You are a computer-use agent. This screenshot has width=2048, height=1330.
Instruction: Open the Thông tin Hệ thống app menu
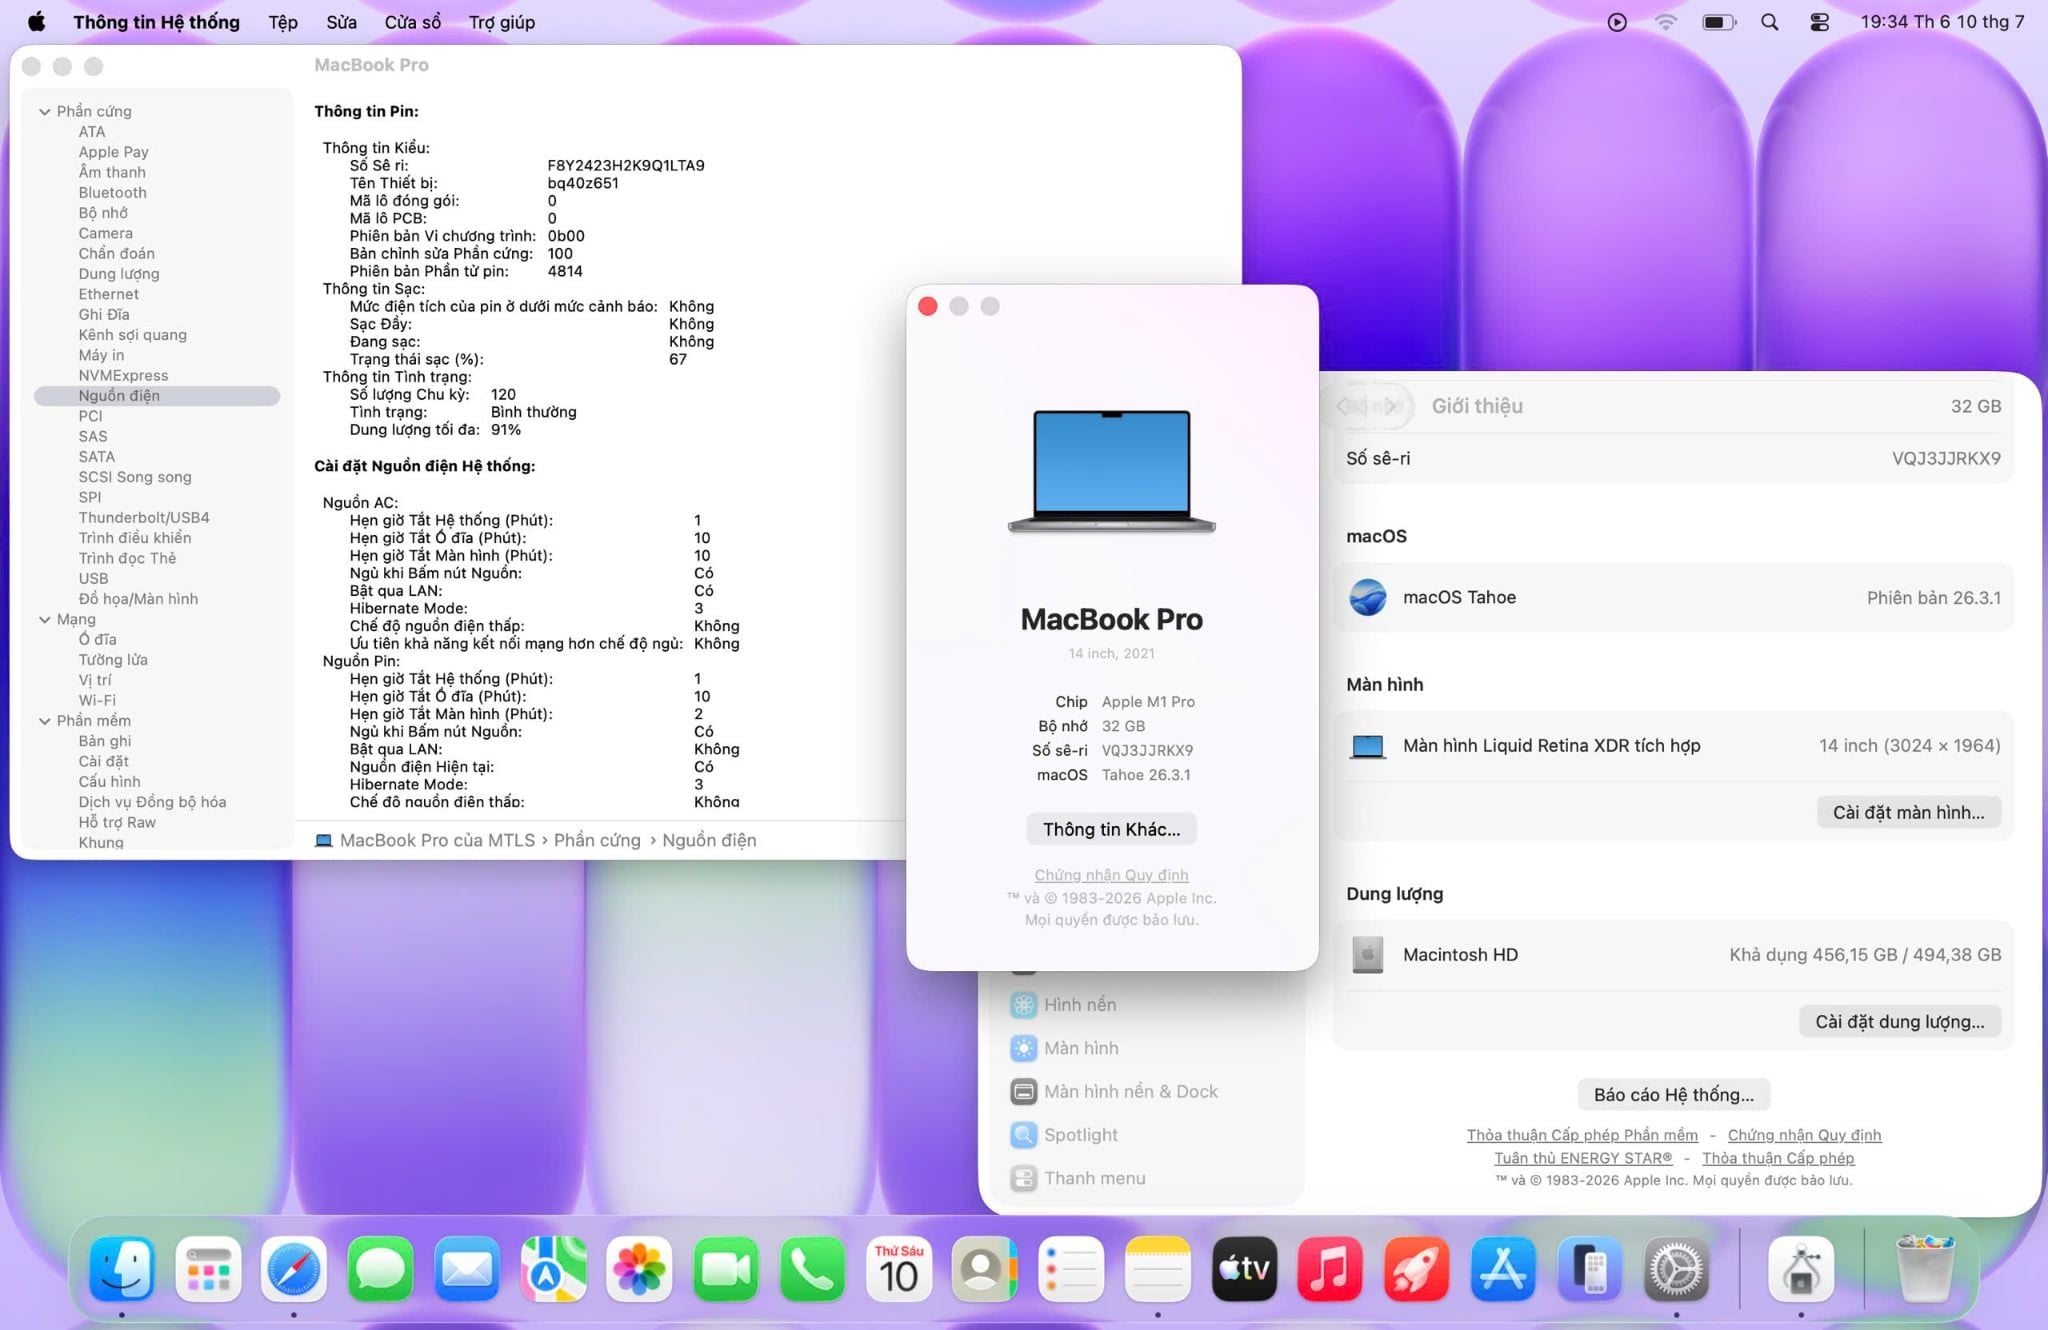tap(156, 22)
